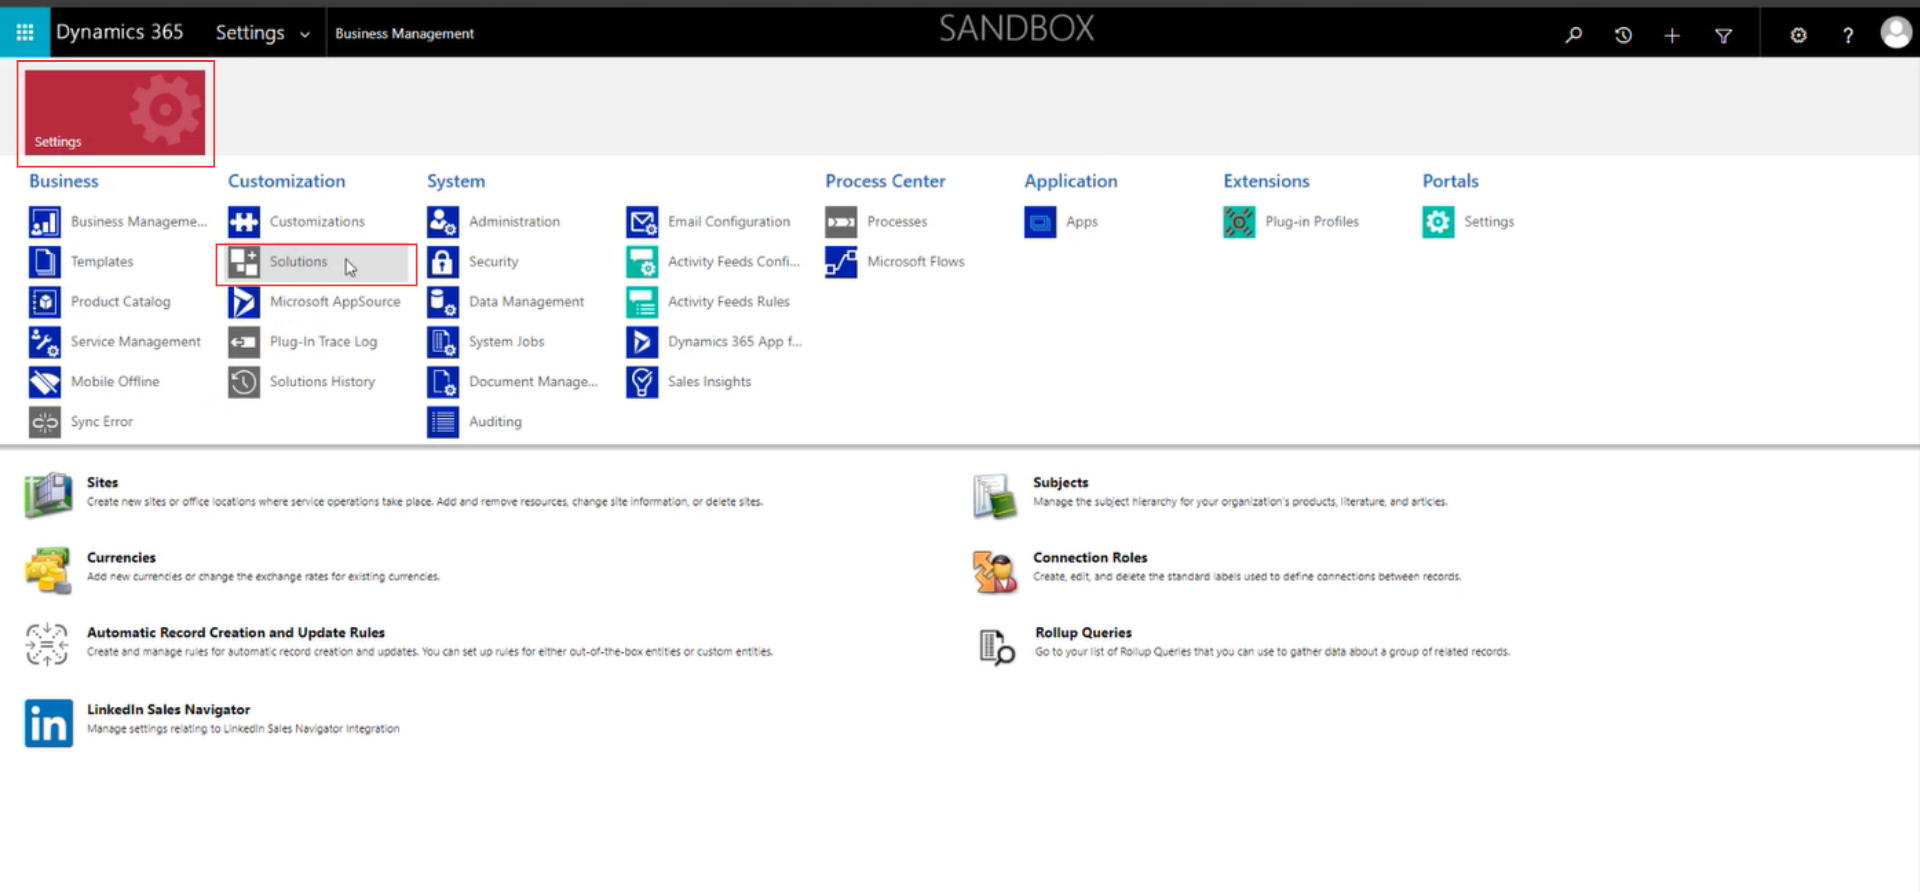Image resolution: width=1920 pixels, height=892 pixels.
Task: Click the LinkedIn logo icon
Action: [x=49, y=723]
